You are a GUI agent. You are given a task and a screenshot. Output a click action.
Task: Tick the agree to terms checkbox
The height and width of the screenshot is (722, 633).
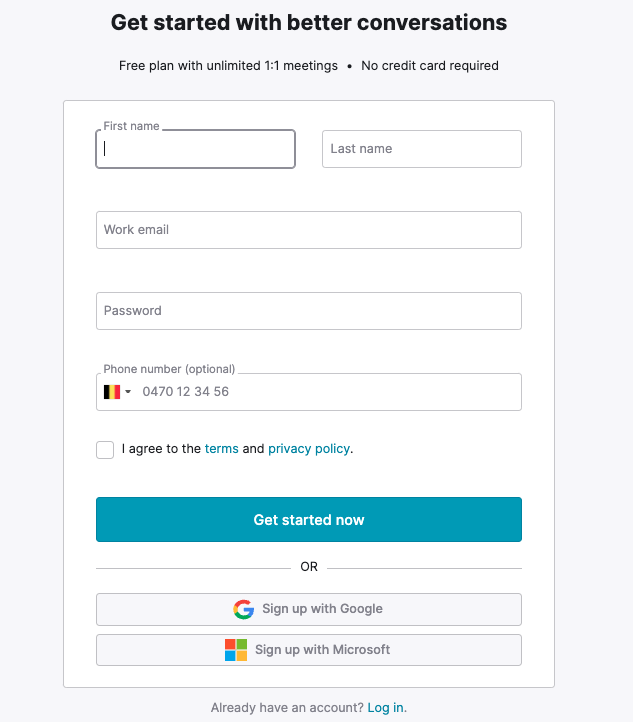pos(105,450)
